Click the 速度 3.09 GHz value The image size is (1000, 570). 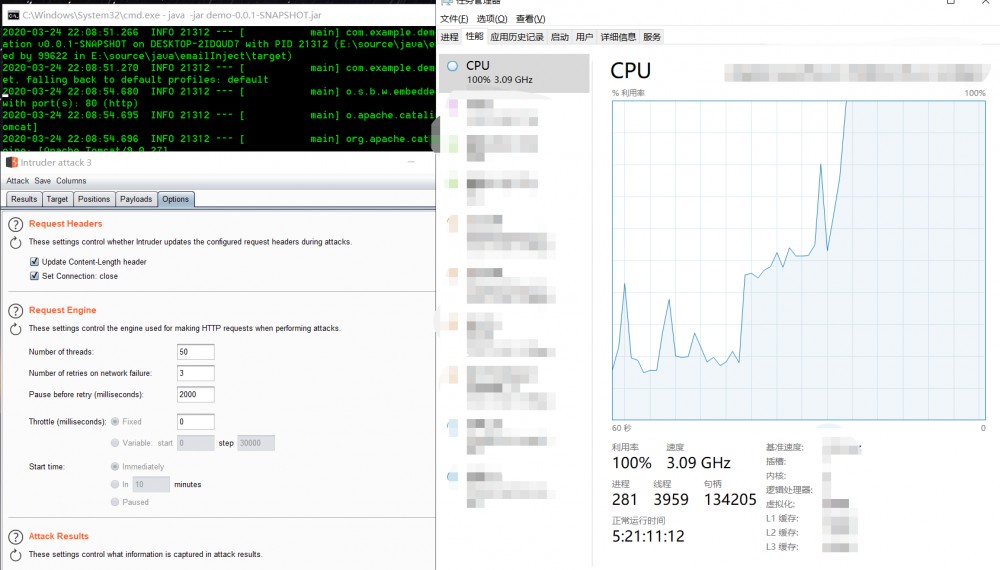coord(698,463)
